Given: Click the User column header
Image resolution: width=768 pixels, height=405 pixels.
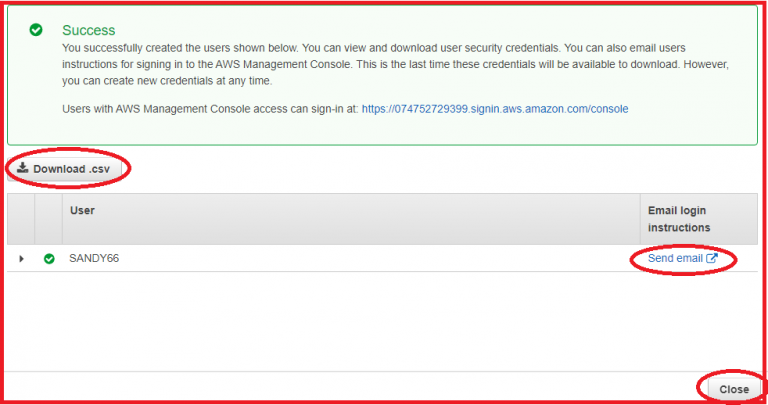Looking at the screenshot, I should (x=82, y=211).
